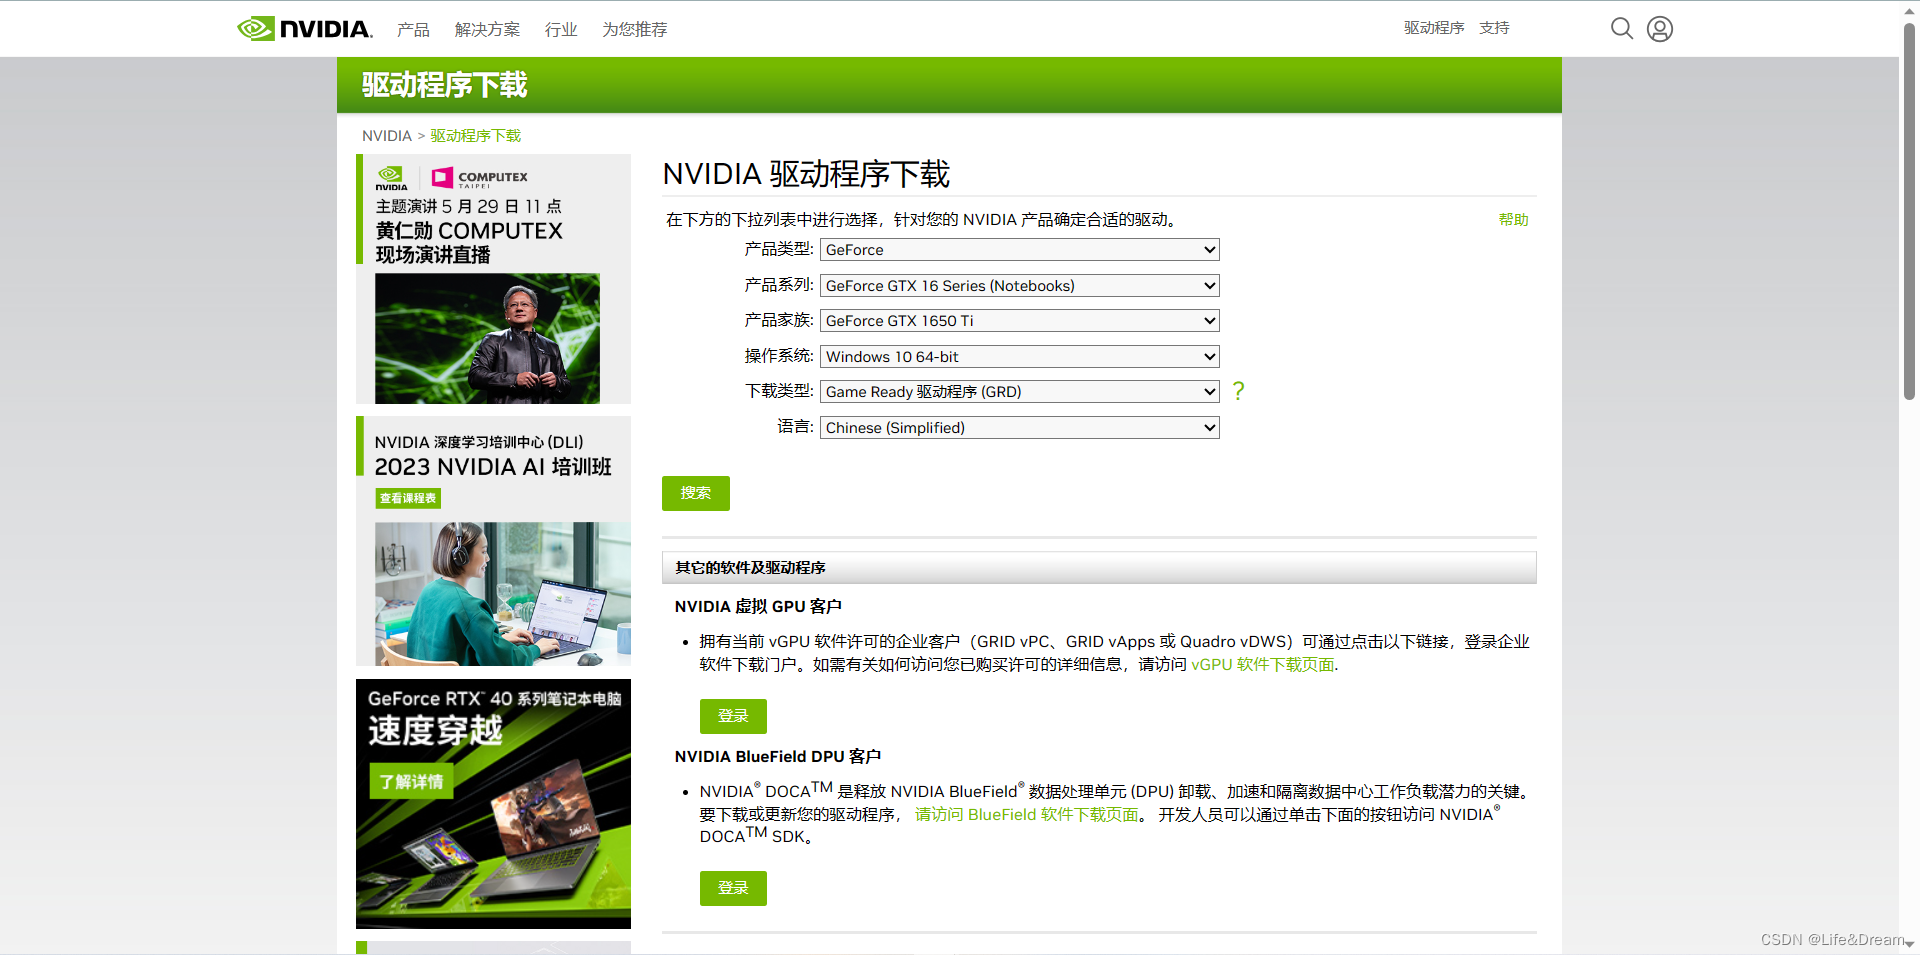Viewport: 1920px width, 955px height.
Task: Open the 帮助 help link
Action: pyautogui.click(x=1513, y=220)
